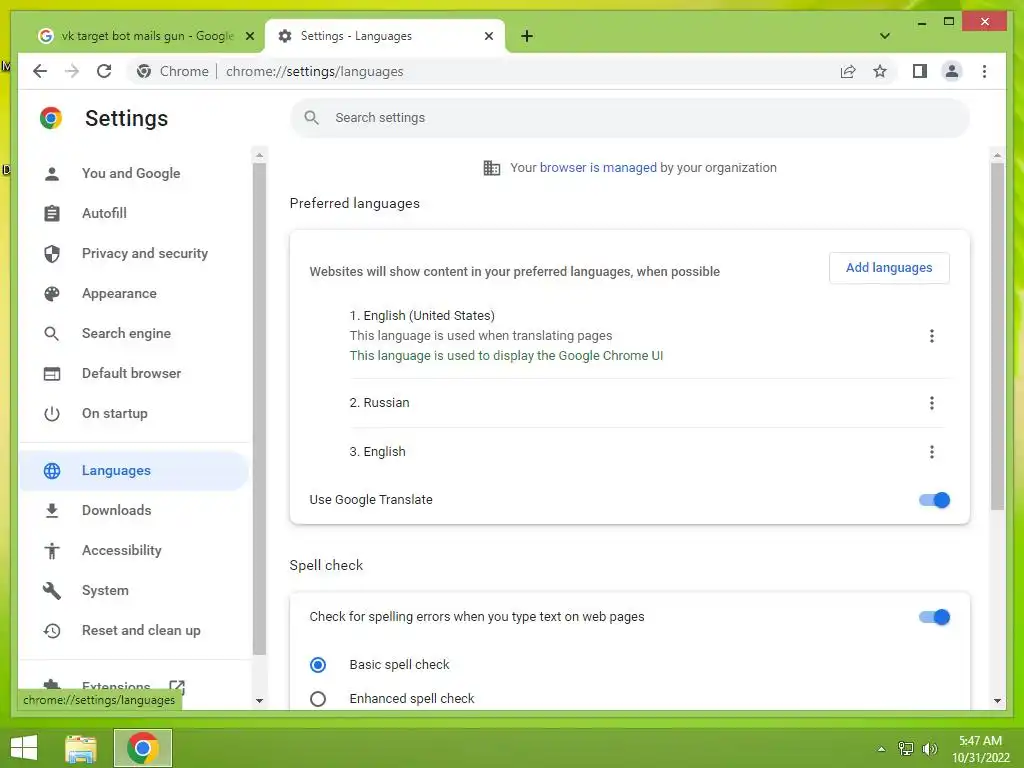Open the profile avatar icon
Image resolution: width=1024 pixels, height=768 pixels.
(952, 71)
